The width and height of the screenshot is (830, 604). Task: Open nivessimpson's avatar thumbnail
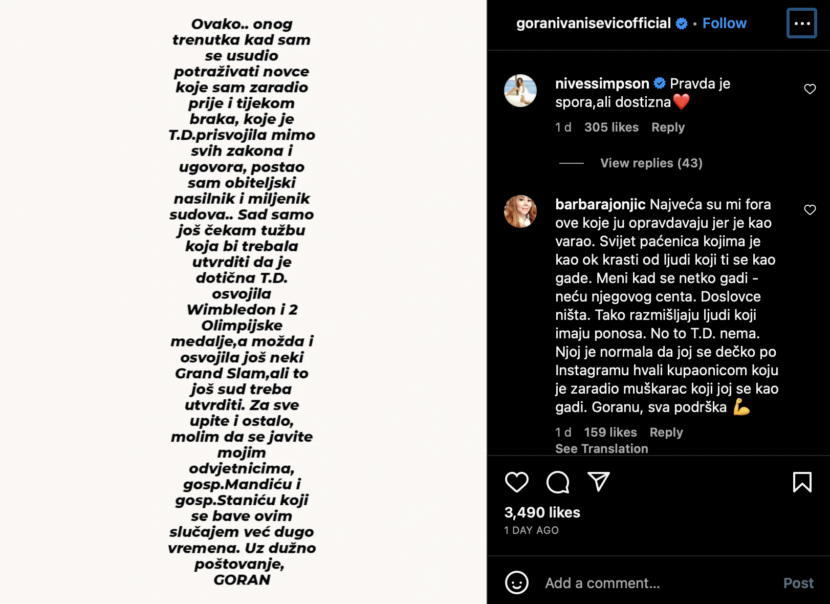click(520, 91)
